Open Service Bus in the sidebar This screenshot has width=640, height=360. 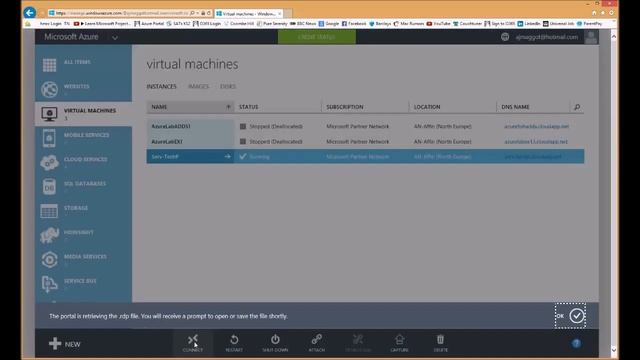click(83, 284)
